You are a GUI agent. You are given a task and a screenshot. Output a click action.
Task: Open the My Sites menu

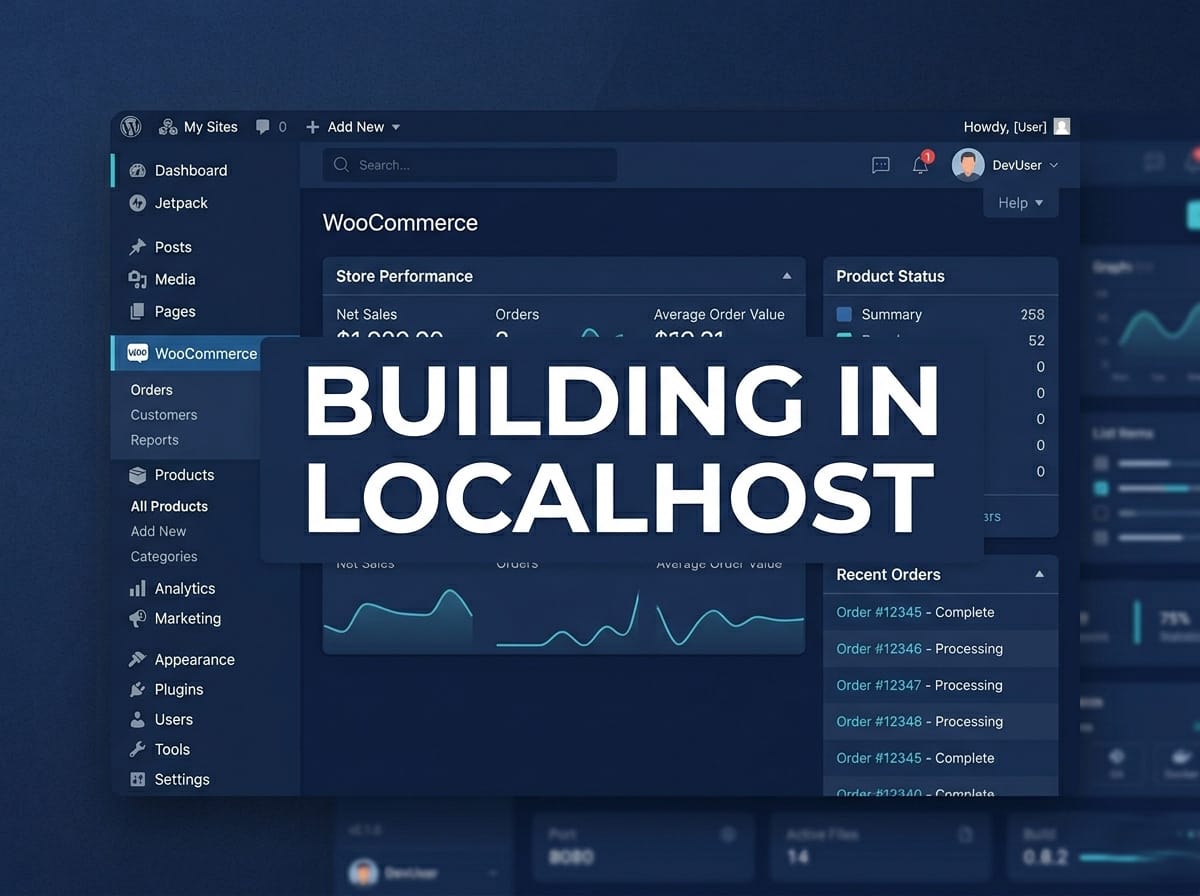pyautogui.click(x=198, y=127)
